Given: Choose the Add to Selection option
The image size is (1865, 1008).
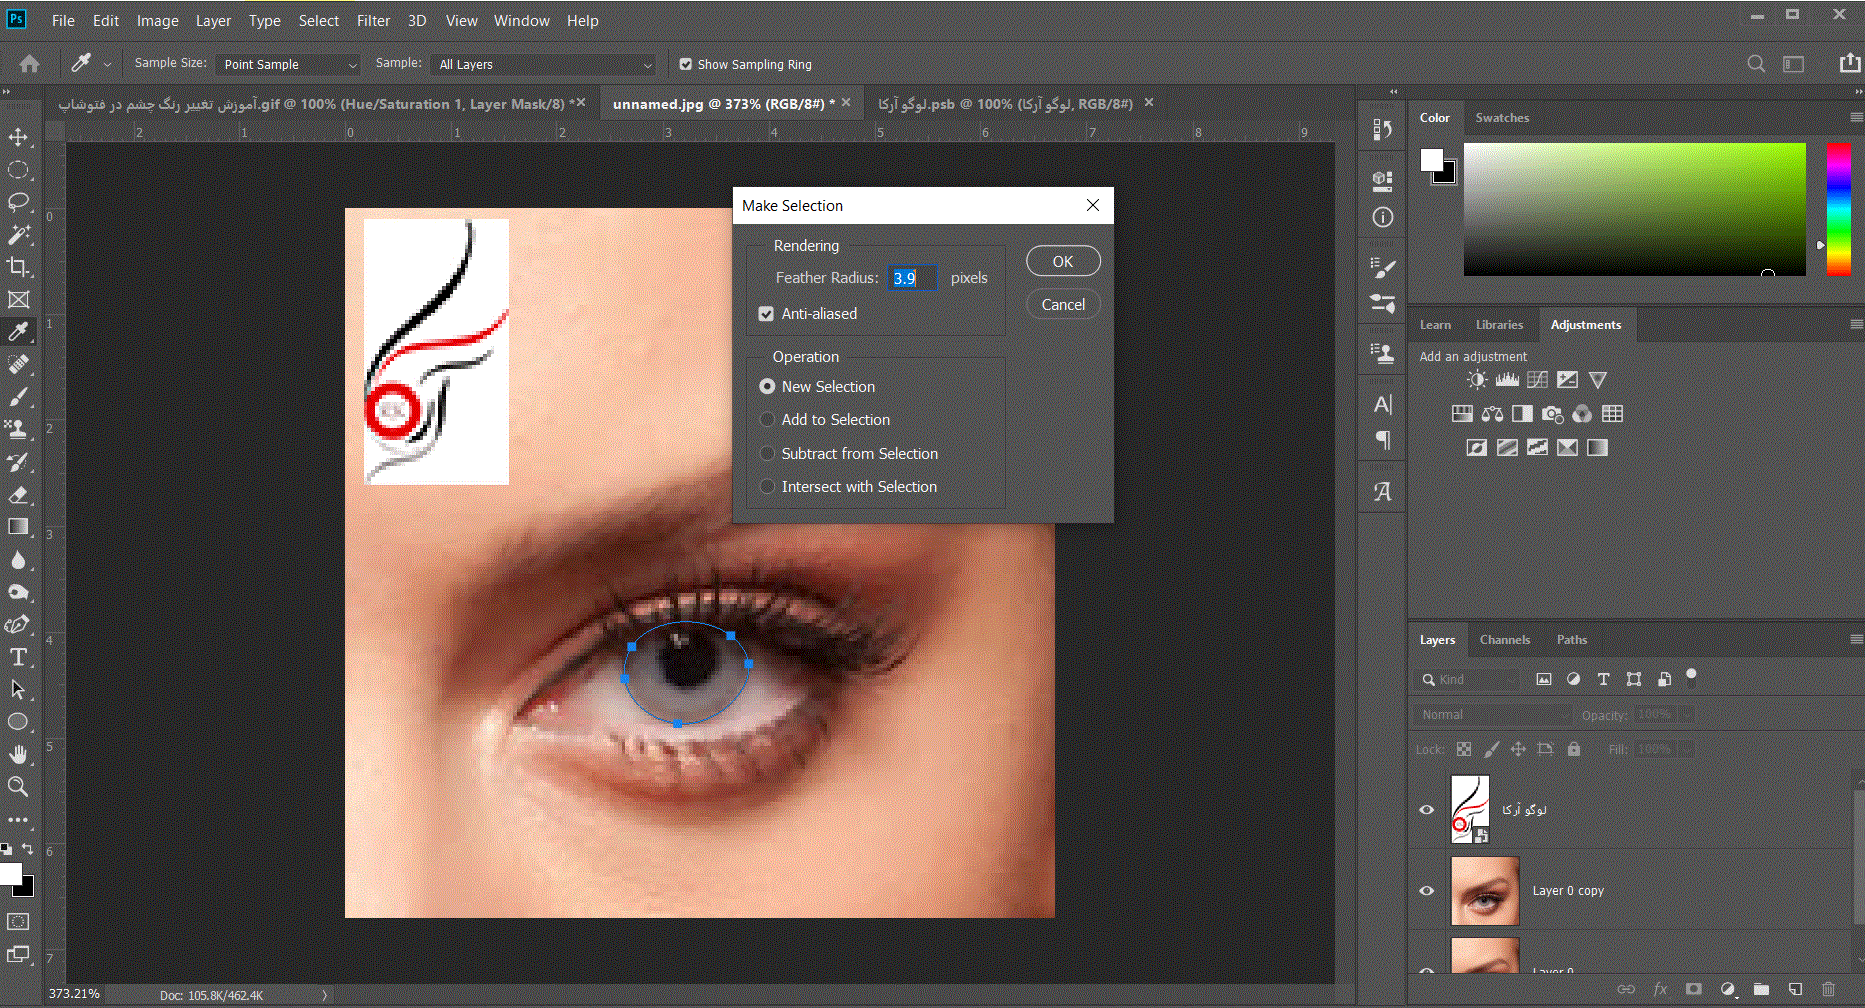Looking at the screenshot, I should (x=767, y=420).
